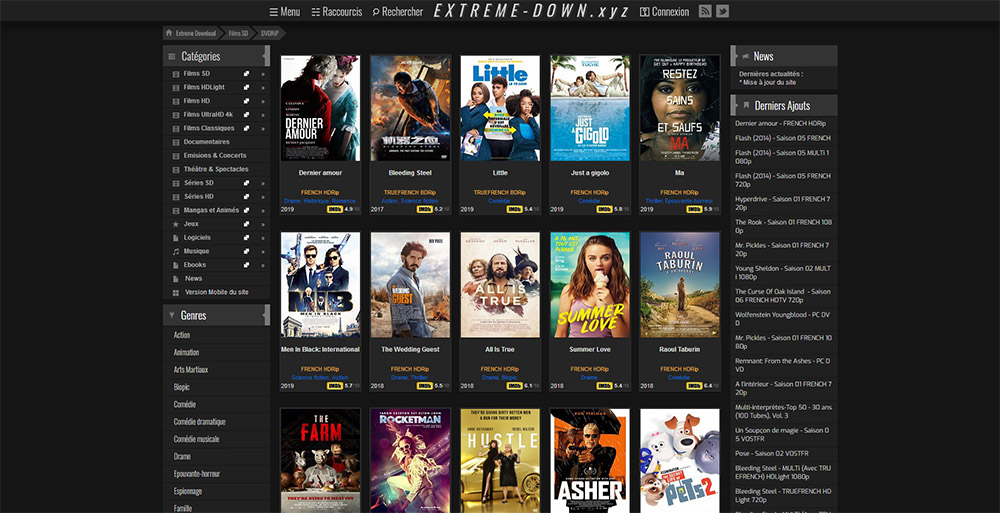Go to Films SD breadcrumb

click(238, 33)
